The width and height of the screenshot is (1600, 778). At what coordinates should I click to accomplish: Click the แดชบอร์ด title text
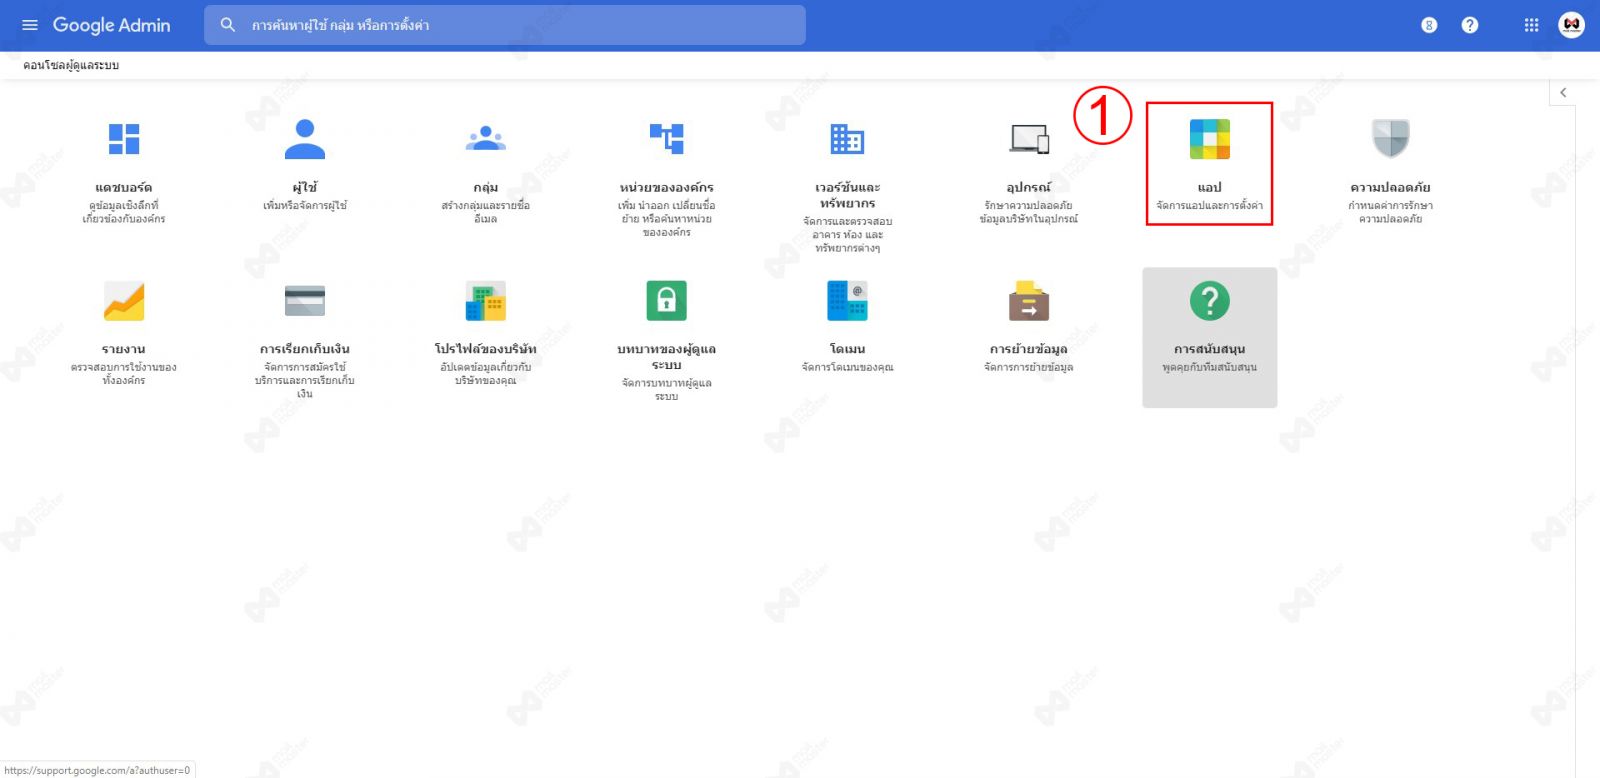(x=124, y=188)
